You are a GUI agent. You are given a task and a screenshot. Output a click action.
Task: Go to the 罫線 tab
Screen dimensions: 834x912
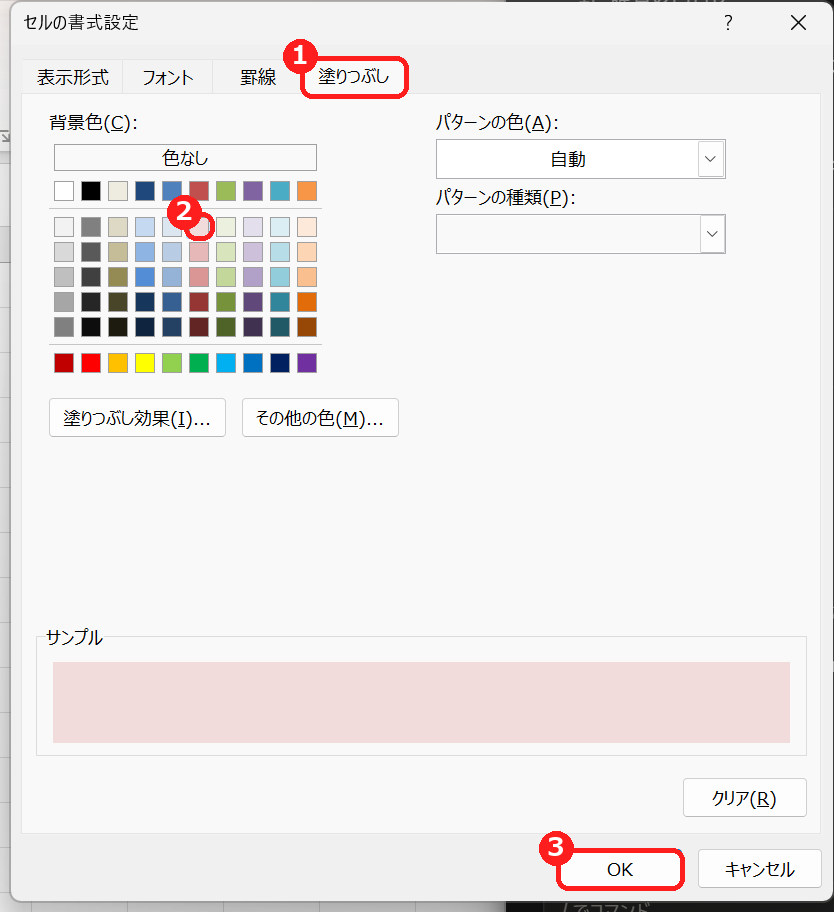258,77
